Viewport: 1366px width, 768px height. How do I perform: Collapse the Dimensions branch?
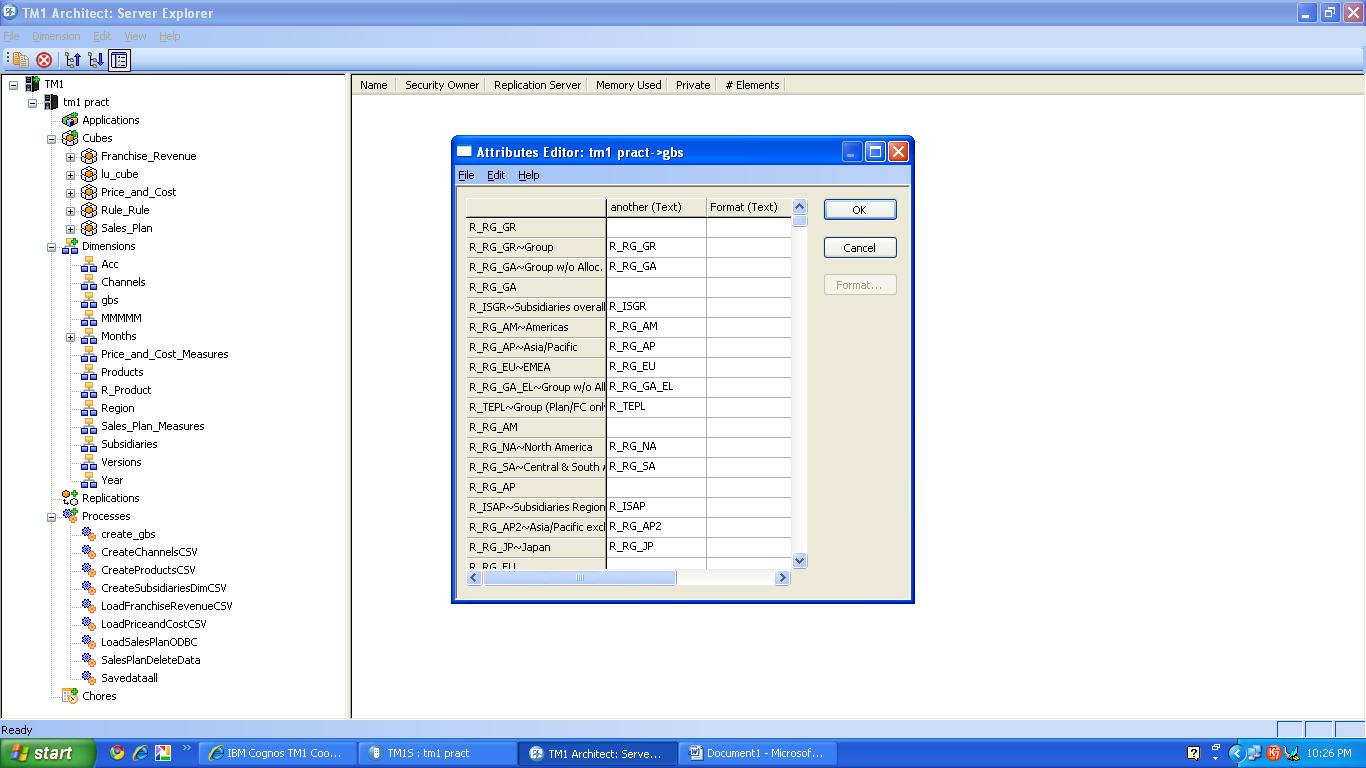52,247
